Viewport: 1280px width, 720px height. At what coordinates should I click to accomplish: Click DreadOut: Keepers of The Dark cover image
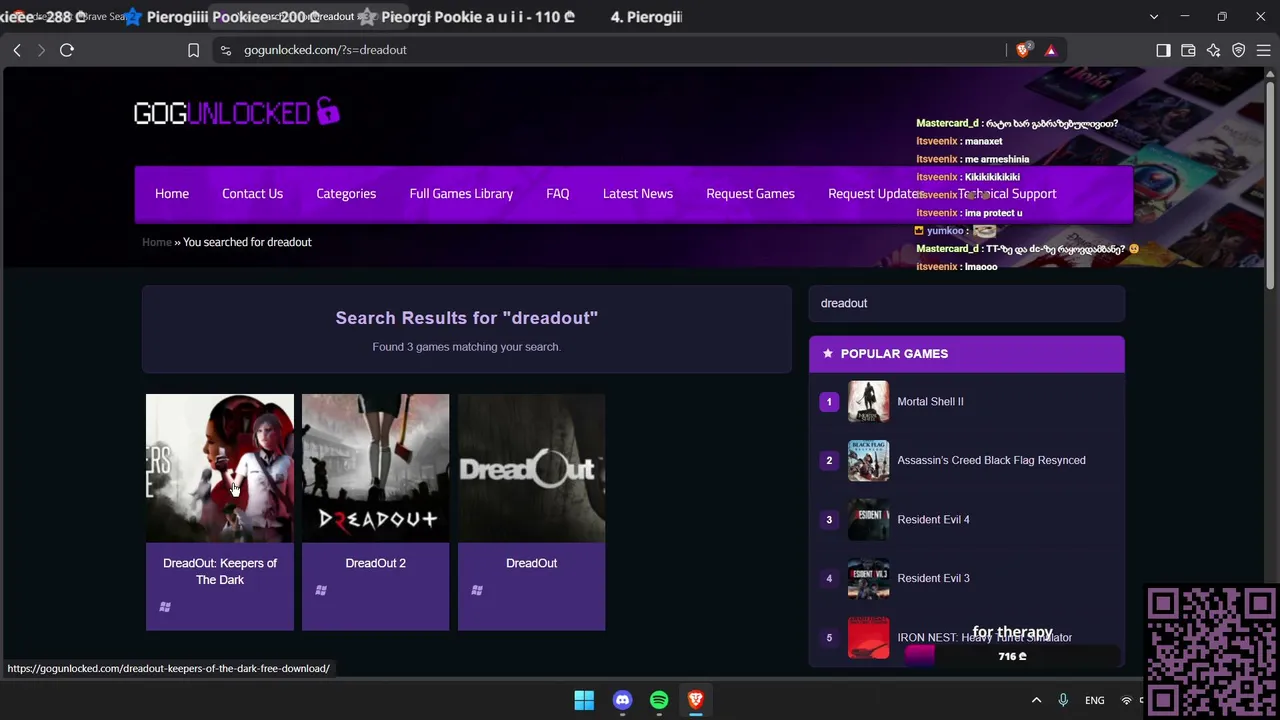click(x=220, y=468)
